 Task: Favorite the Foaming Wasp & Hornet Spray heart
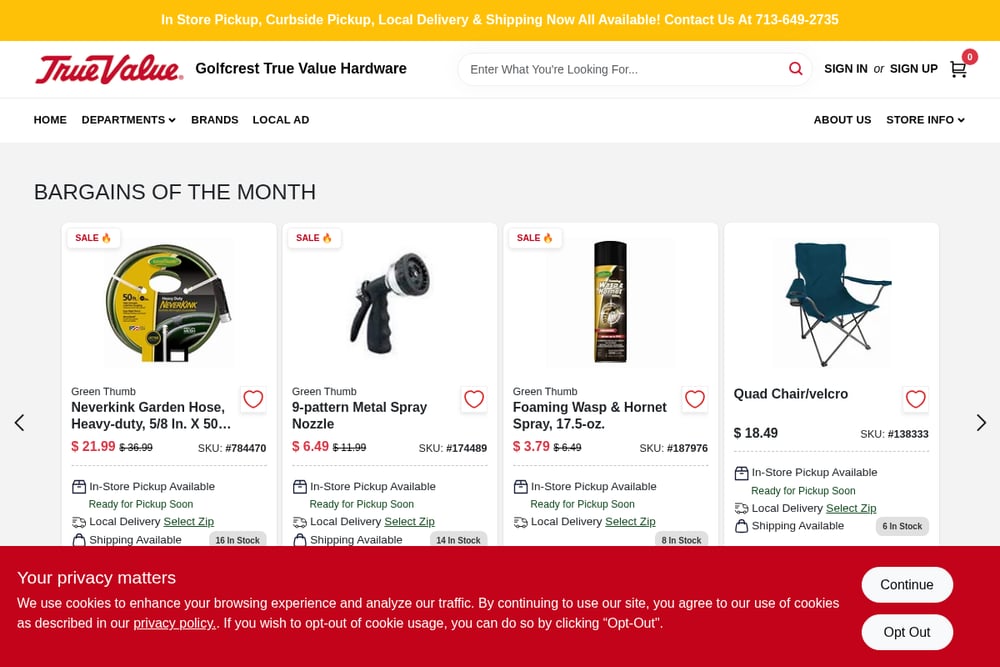695,399
